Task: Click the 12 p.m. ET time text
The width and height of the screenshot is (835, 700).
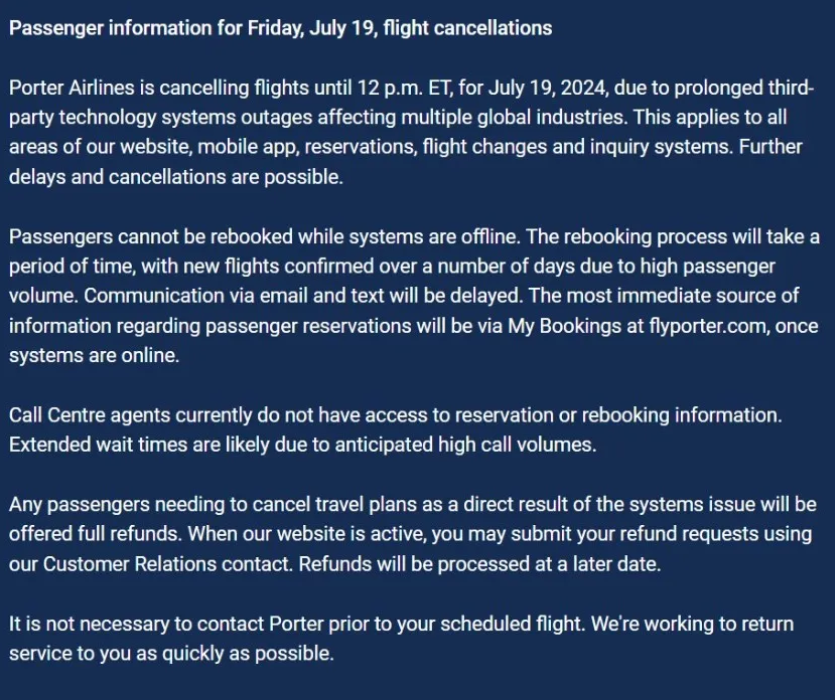Action: [404, 87]
